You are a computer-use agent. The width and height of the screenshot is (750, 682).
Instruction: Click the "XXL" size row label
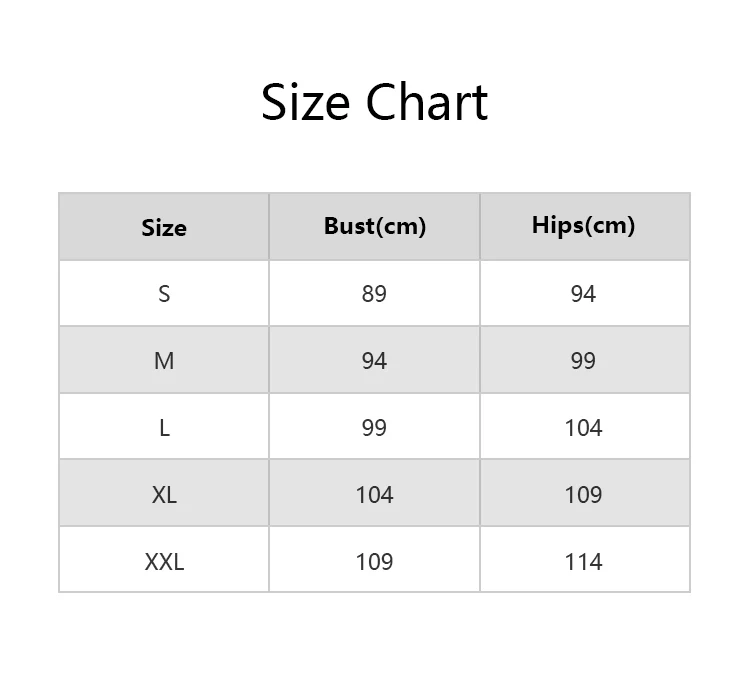(164, 562)
